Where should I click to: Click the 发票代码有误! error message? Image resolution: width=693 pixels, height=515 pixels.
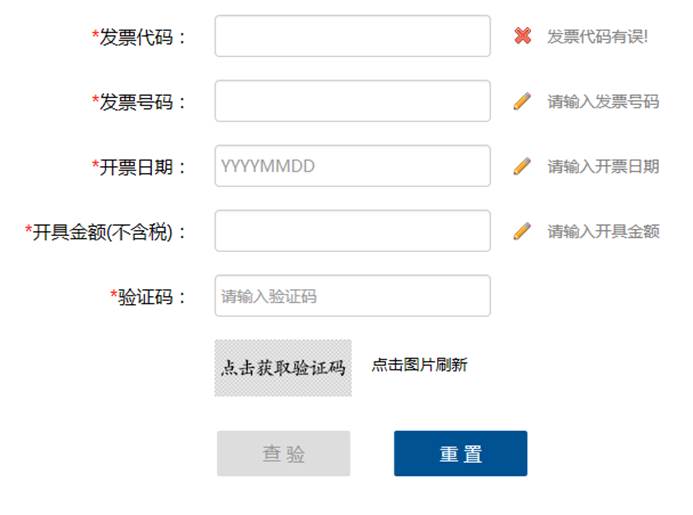(x=598, y=36)
